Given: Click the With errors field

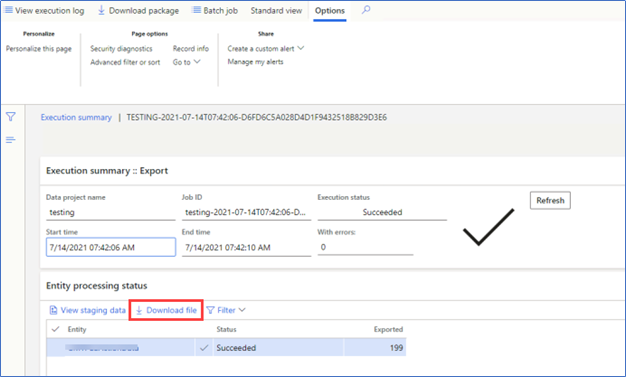Looking at the screenshot, I should pos(365,247).
